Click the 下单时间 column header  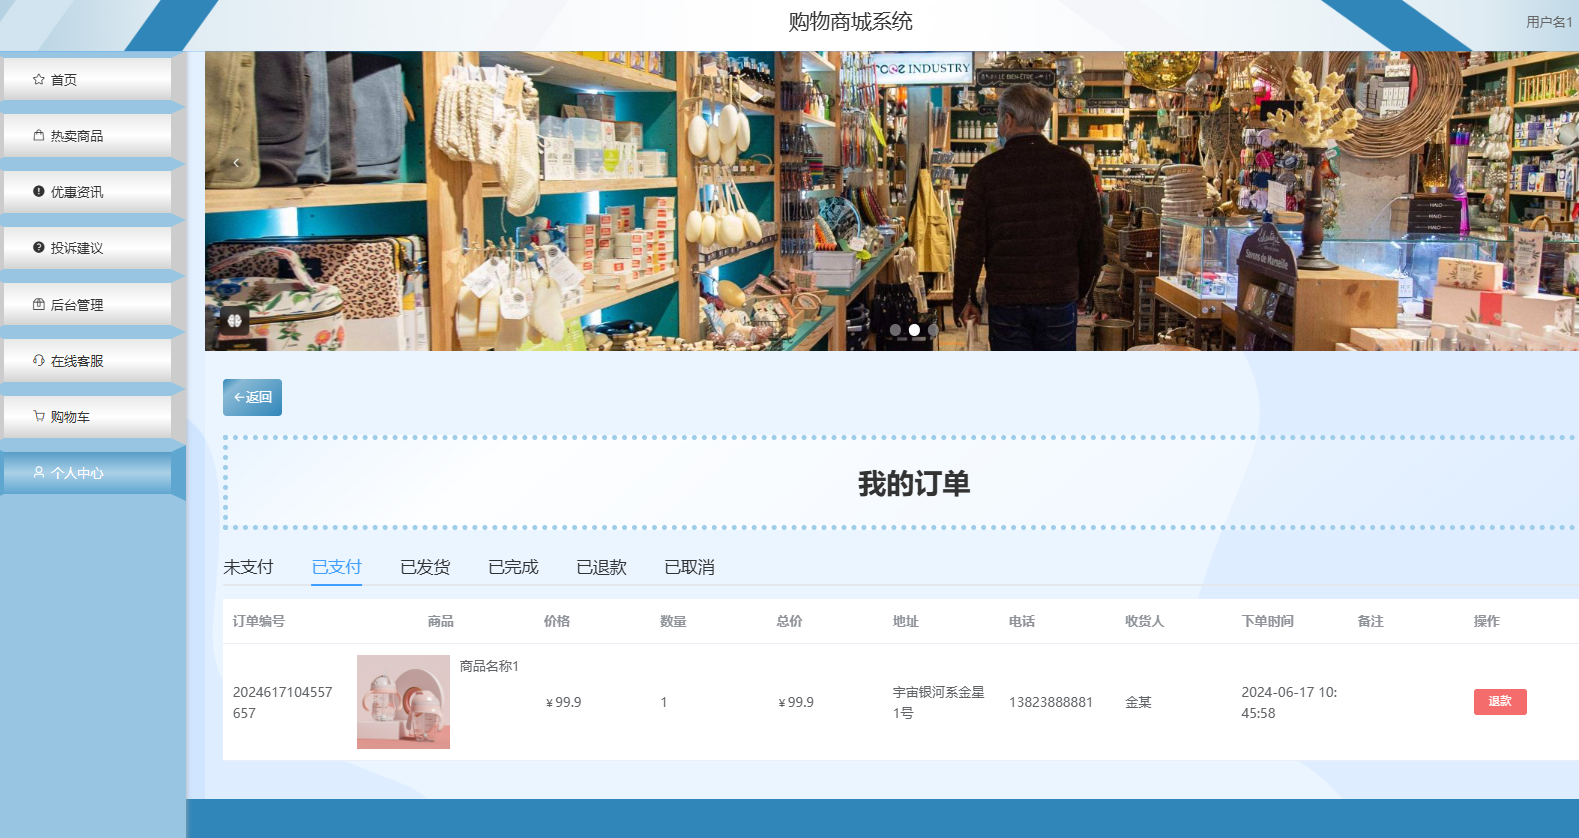pyautogui.click(x=1268, y=621)
